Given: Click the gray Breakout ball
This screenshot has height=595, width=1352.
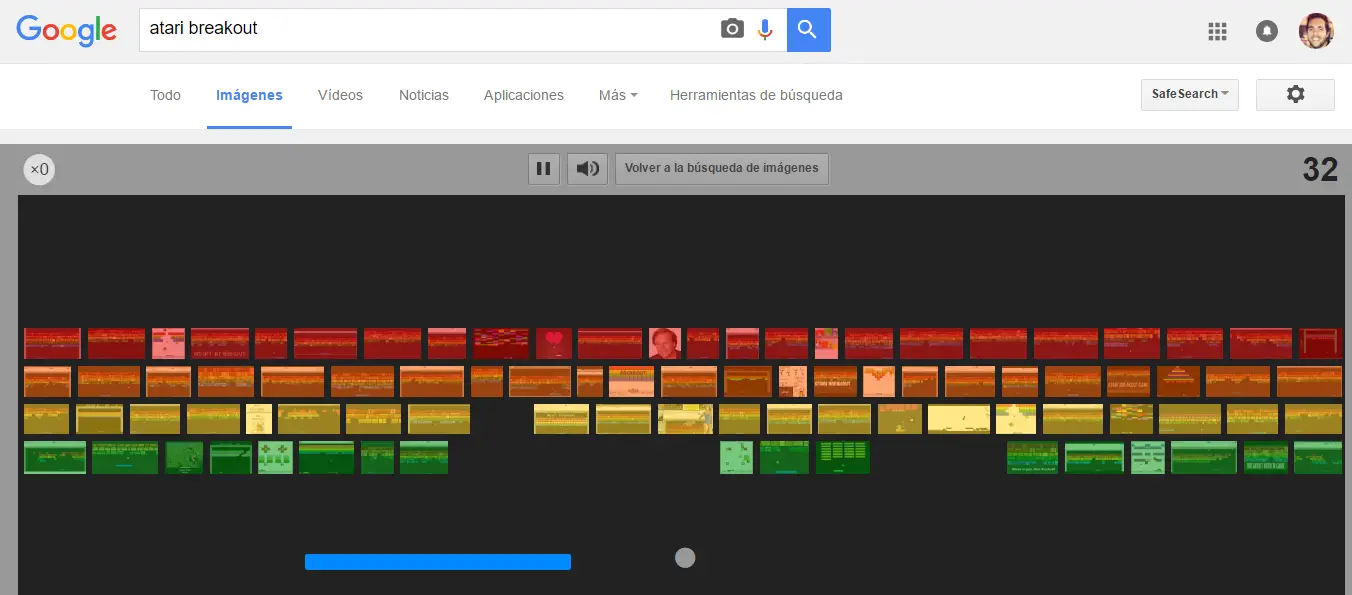Looking at the screenshot, I should click(x=685, y=558).
